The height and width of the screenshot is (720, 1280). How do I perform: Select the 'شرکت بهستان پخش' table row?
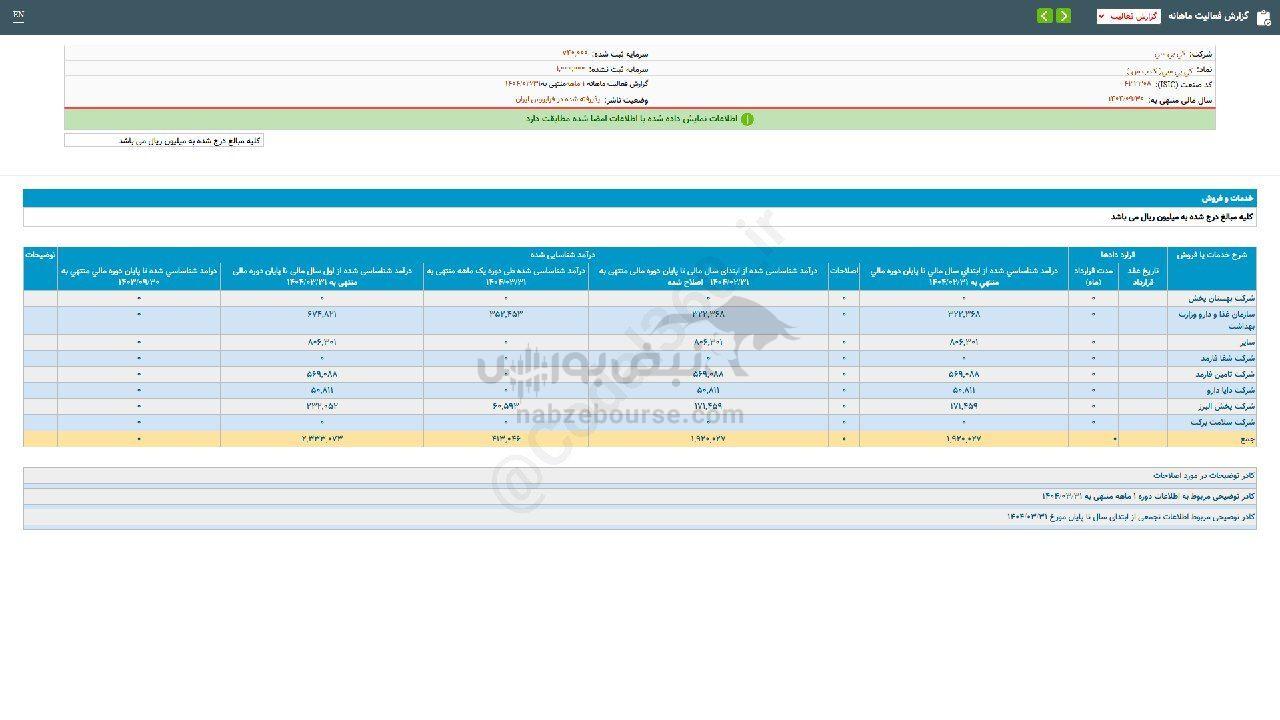click(1215, 298)
